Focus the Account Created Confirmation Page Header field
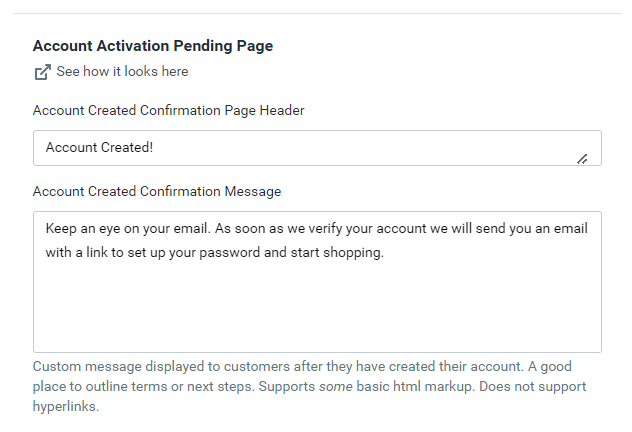This screenshot has height=432, width=632. [x=317, y=148]
